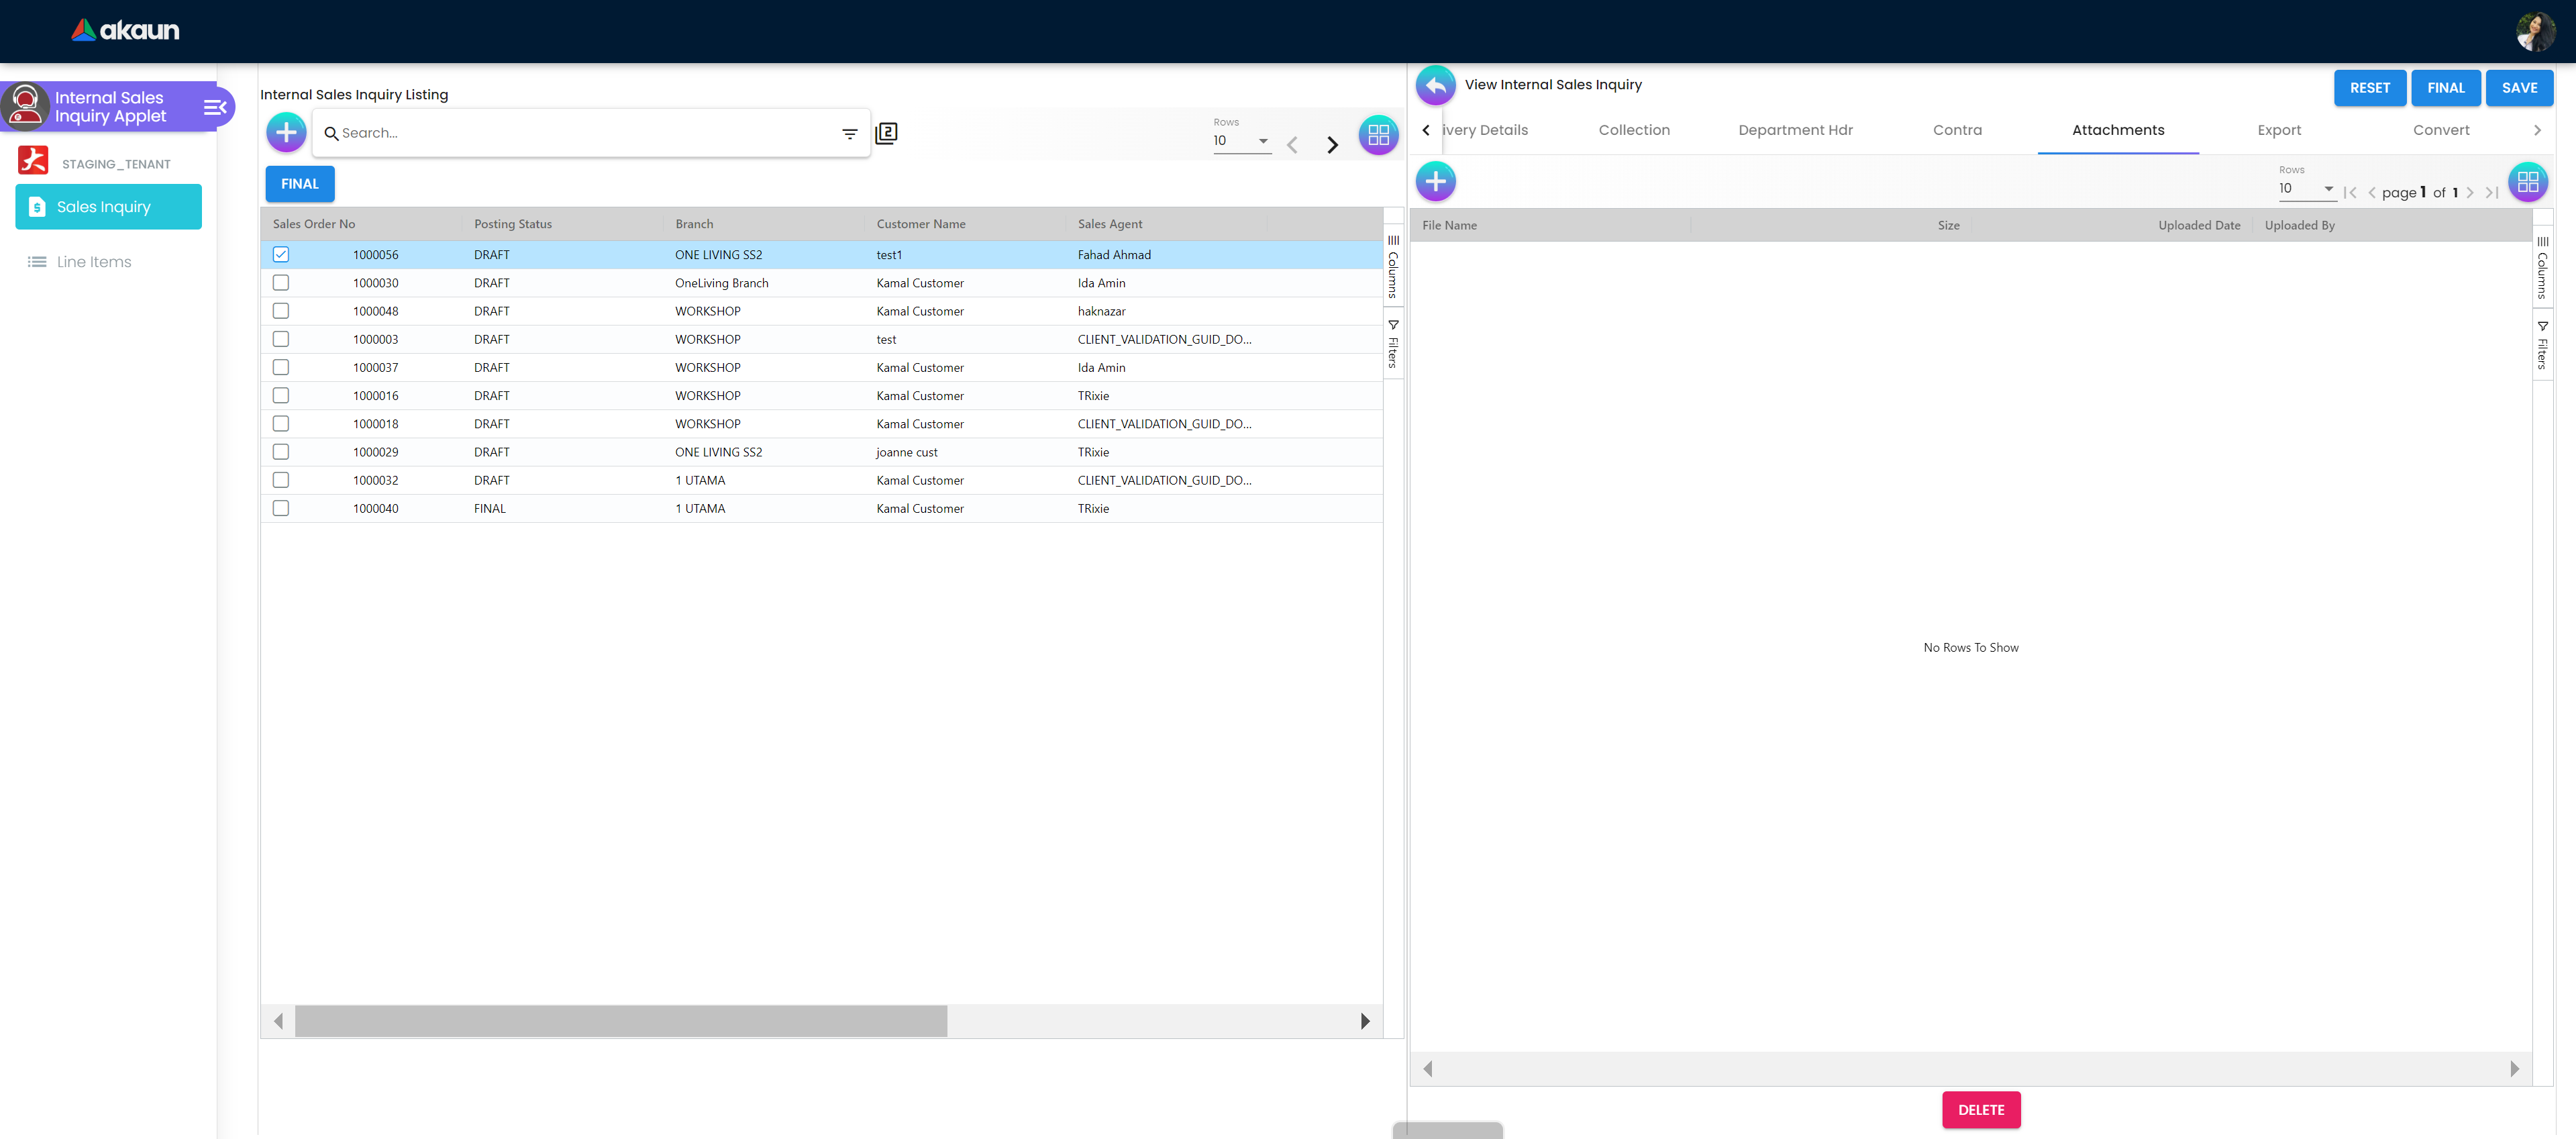This screenshot has width=2576, height=1139.
Task: Click the multi-select copy icon beside search
Action: point(886,133)
